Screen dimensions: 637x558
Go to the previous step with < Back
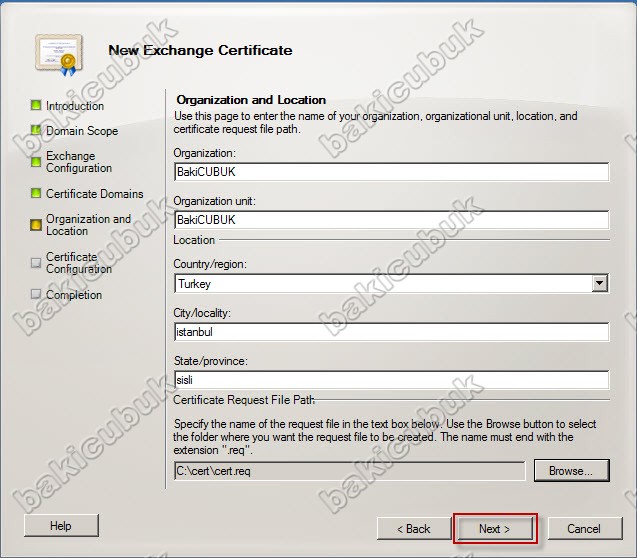(x=414, y=528)
